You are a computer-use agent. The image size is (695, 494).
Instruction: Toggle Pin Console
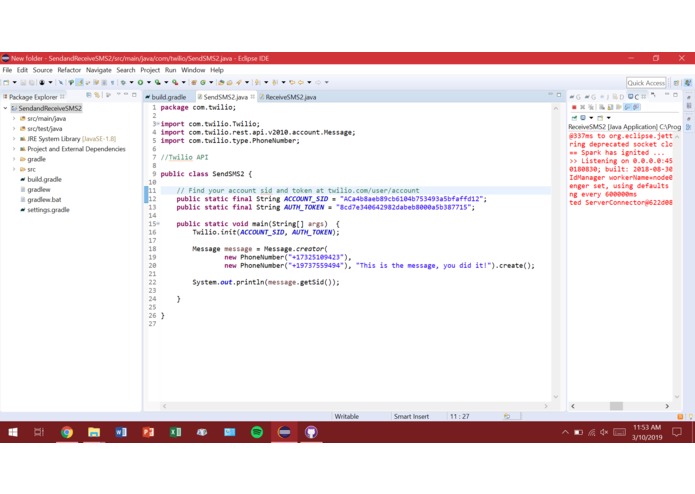(x=574, y=118)
